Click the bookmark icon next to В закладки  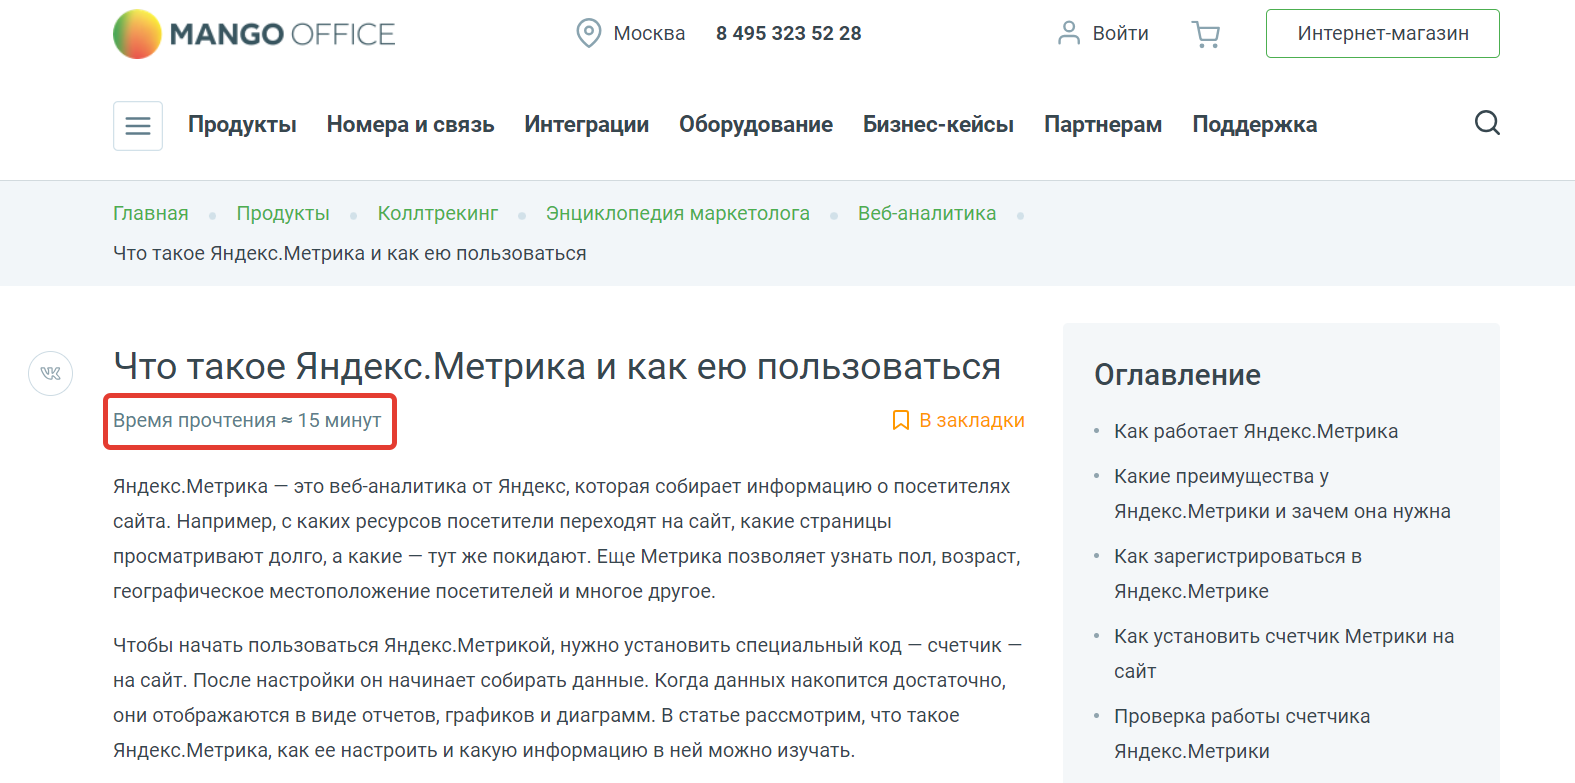click(x=900, y=420)
